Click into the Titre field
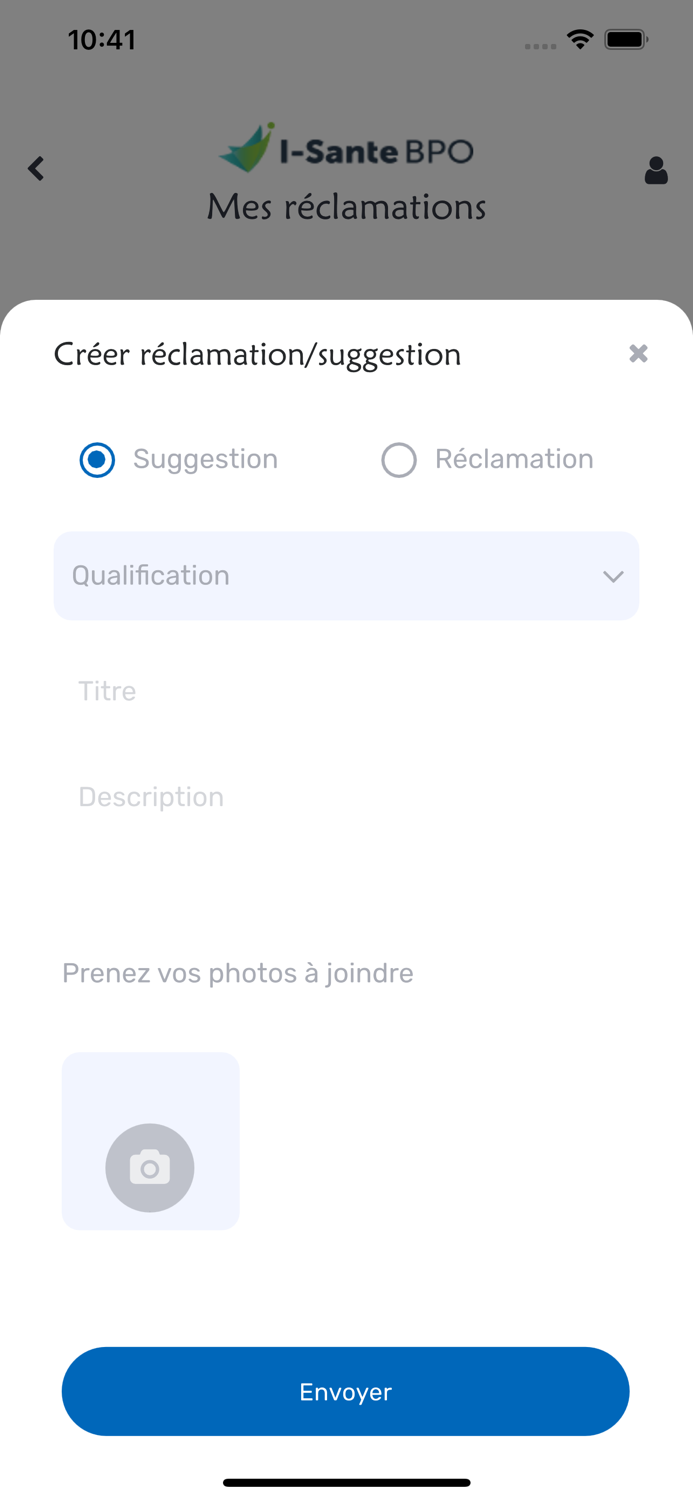 coord(346,691)
